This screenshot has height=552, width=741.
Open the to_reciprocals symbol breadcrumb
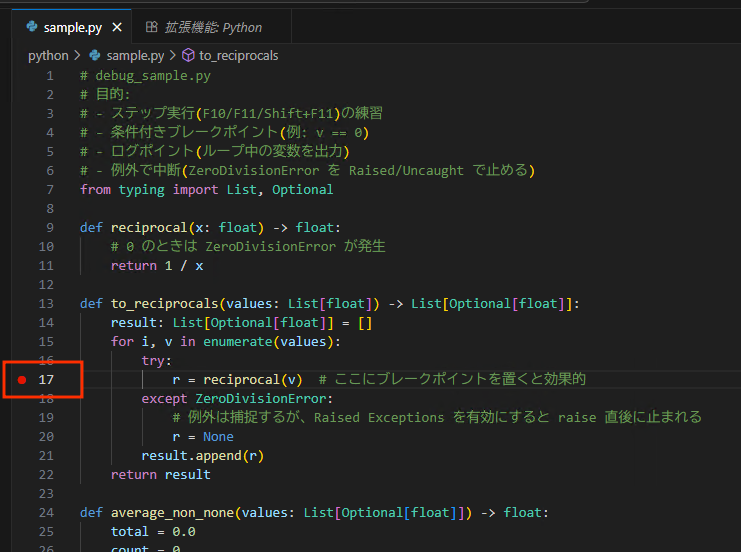[239, 56]
